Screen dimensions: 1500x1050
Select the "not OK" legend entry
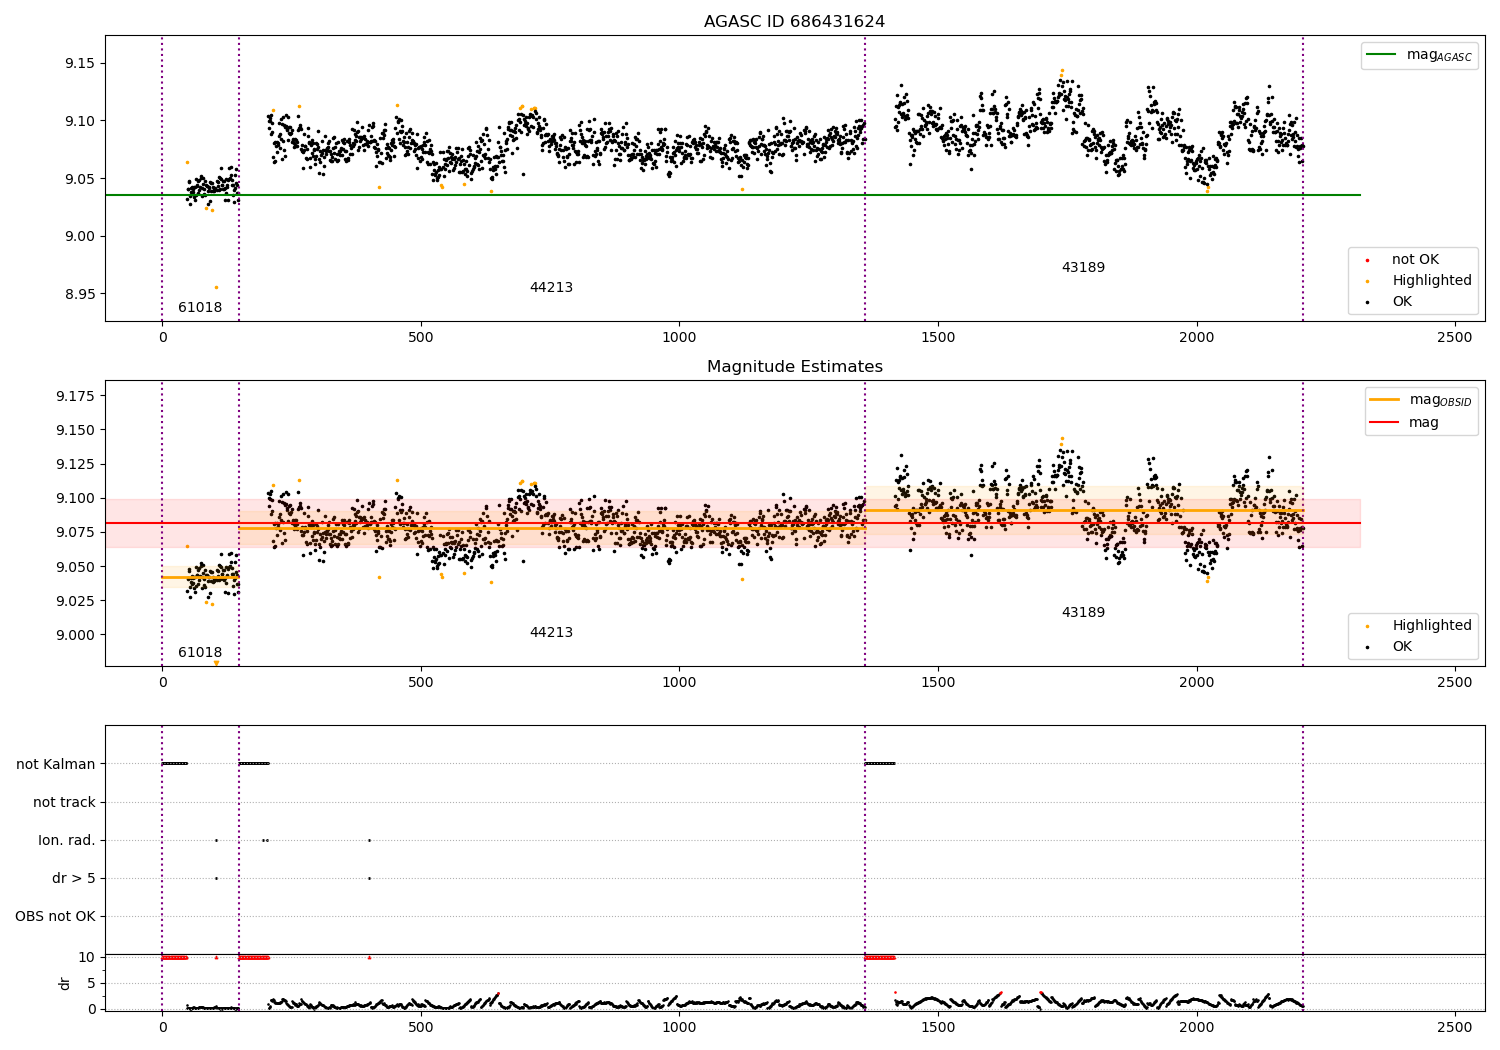pyautogui.click(x=1415, y=260)
